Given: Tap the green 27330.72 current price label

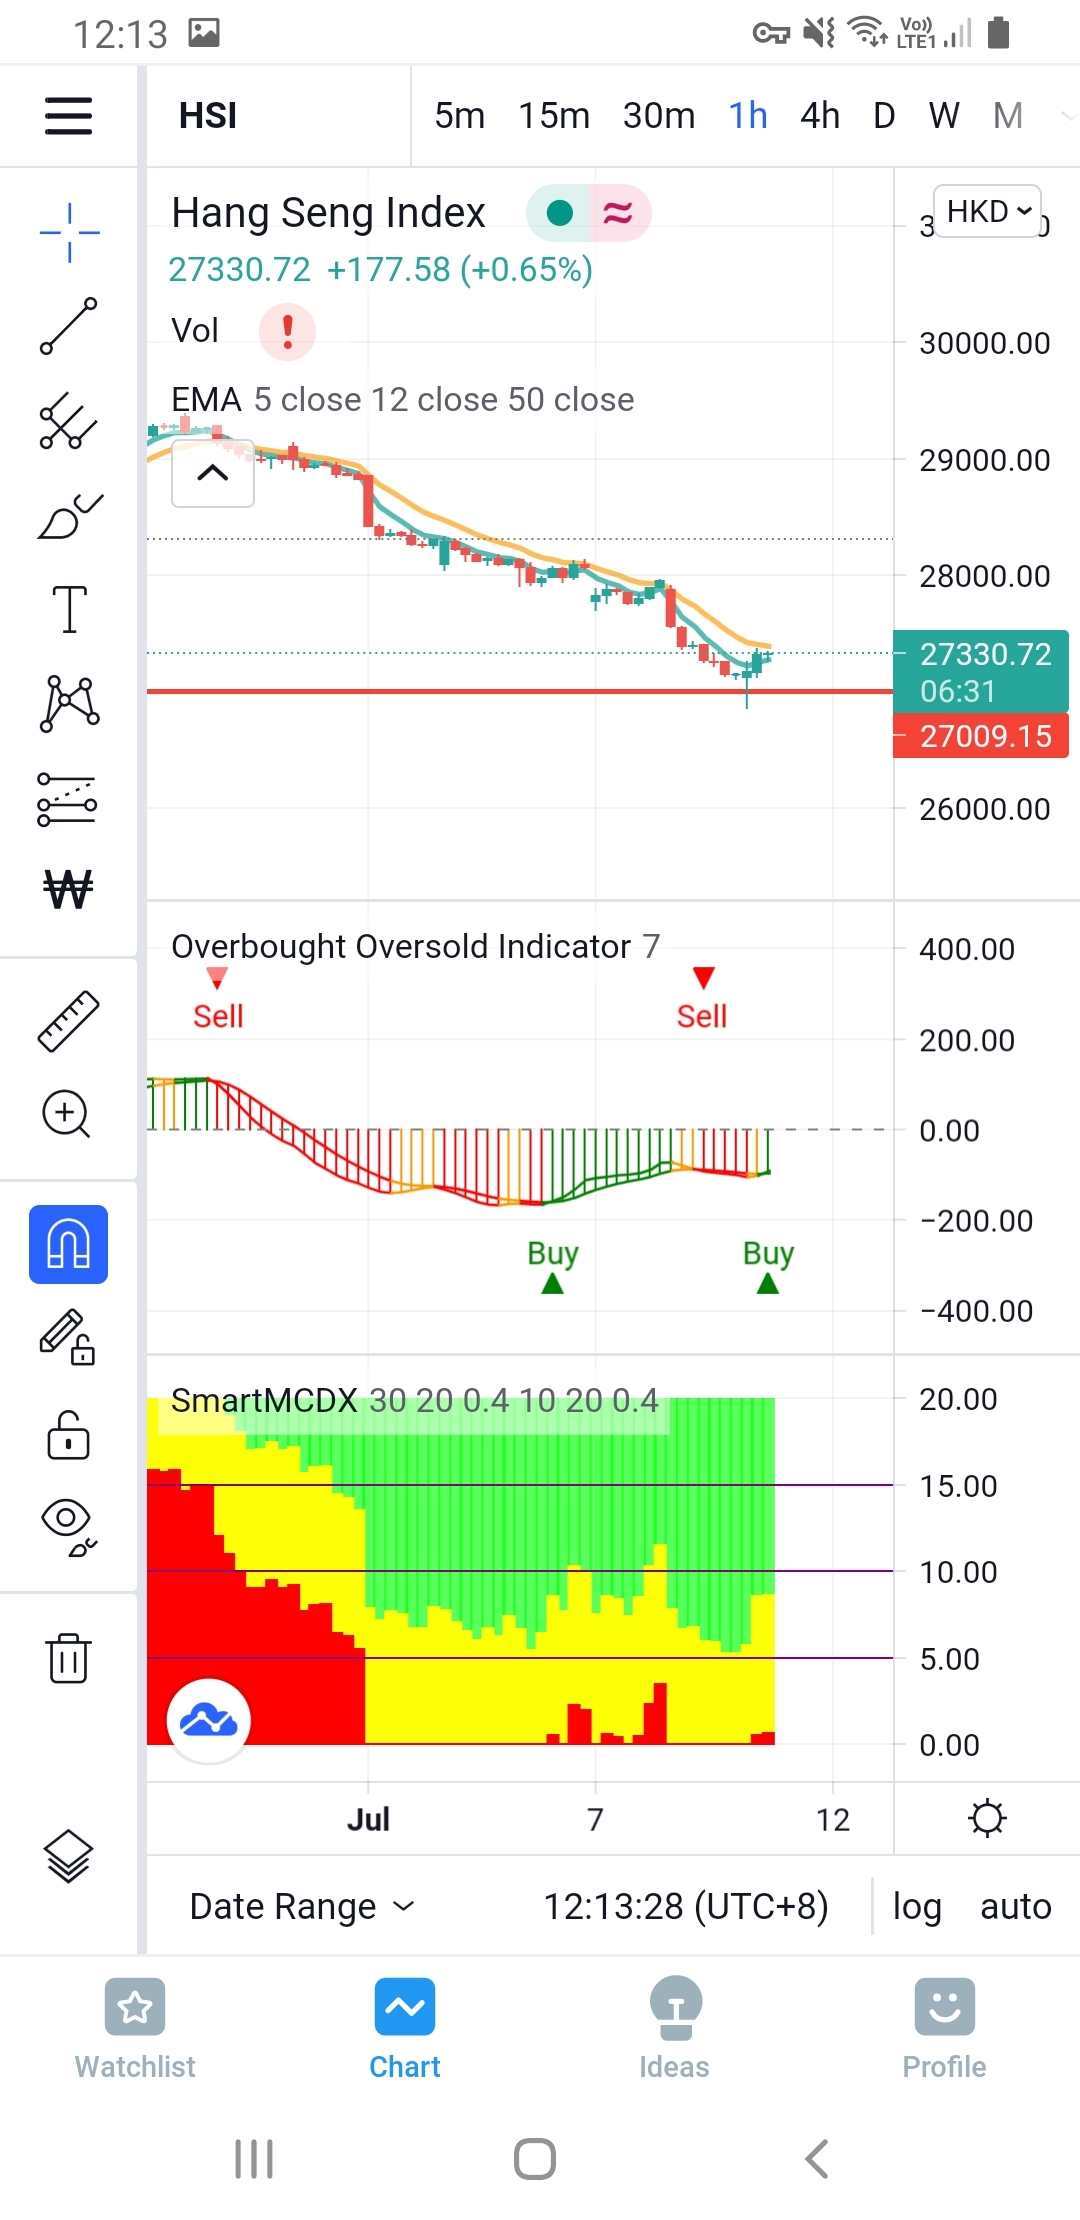Looking at the screenshot, I should coord(981,671).
